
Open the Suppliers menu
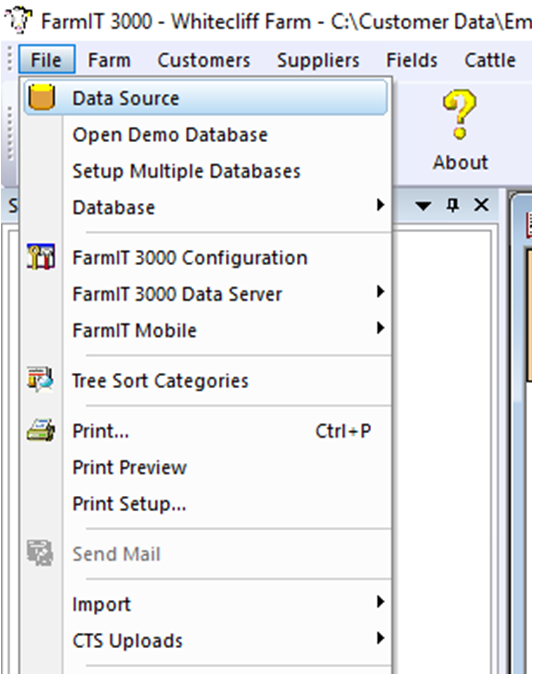[x=318, y=60]
